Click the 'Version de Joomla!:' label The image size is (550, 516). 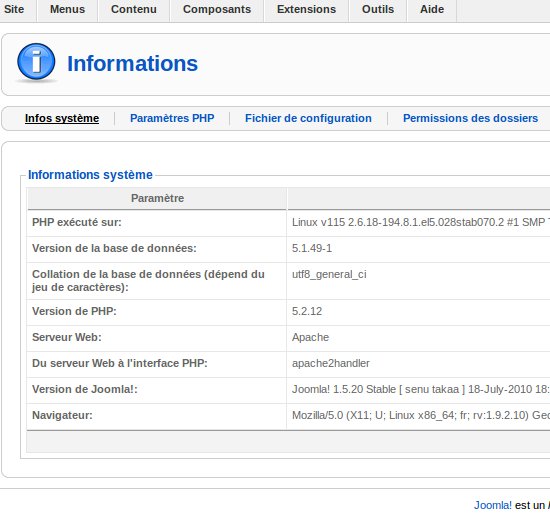point(85,389)
